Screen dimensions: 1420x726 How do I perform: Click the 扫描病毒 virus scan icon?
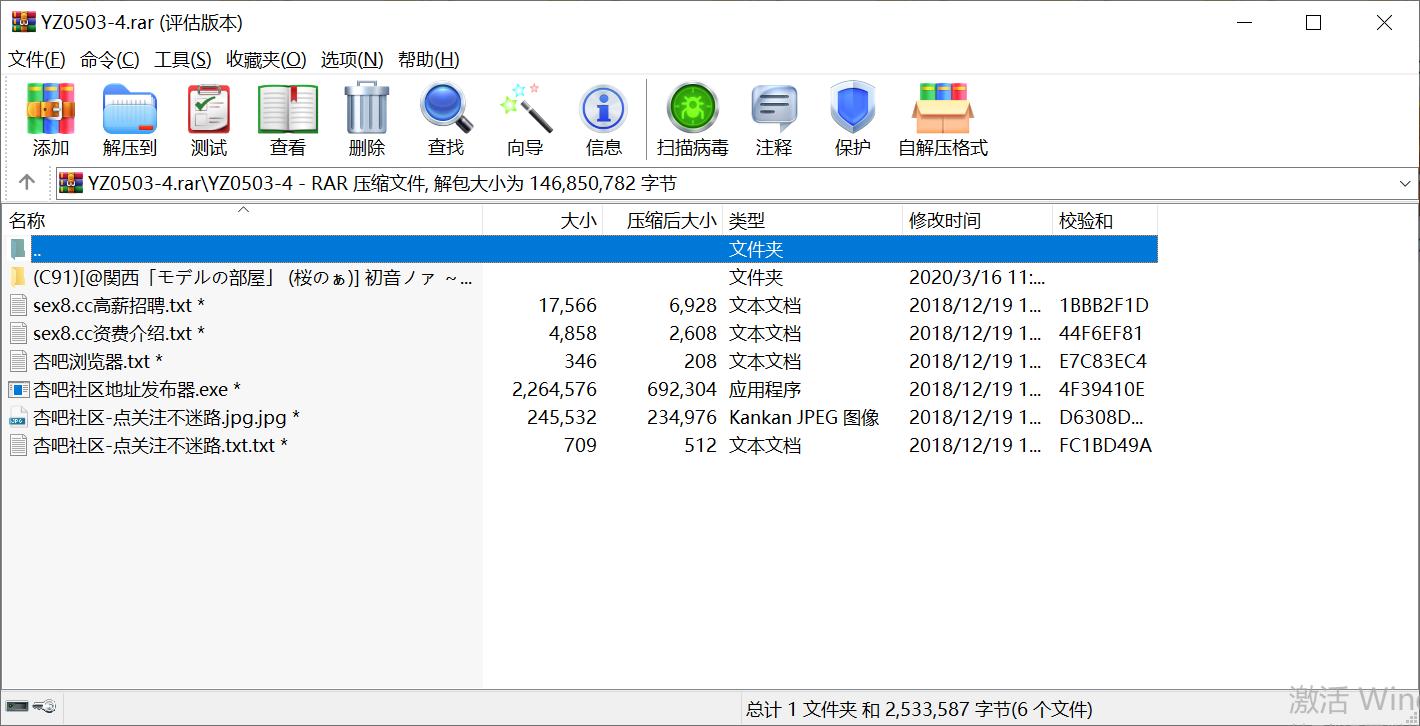pyautogui.click(x=693, y=120)
